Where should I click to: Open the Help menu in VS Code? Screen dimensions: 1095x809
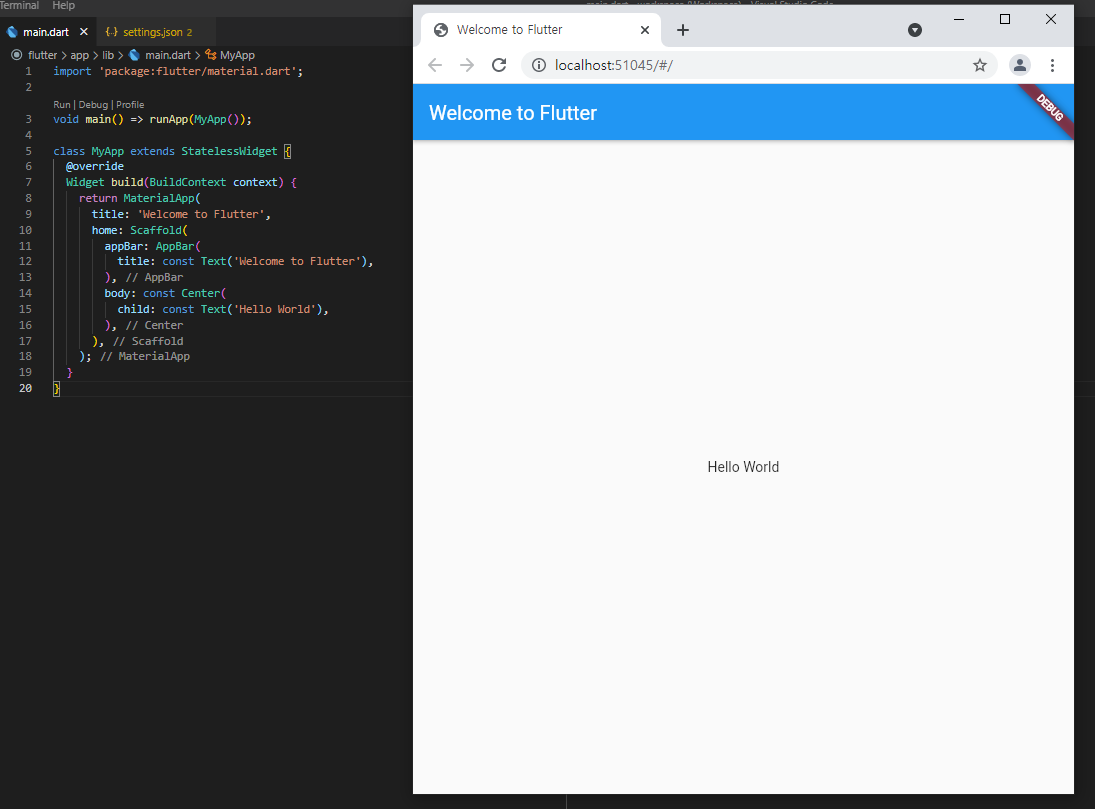coord(64,6)
